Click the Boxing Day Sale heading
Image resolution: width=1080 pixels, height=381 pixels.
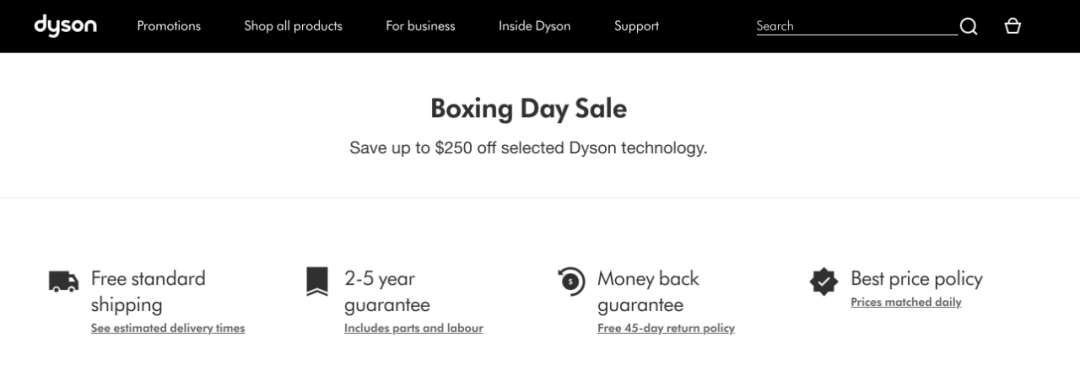click(x=529, y=109)
